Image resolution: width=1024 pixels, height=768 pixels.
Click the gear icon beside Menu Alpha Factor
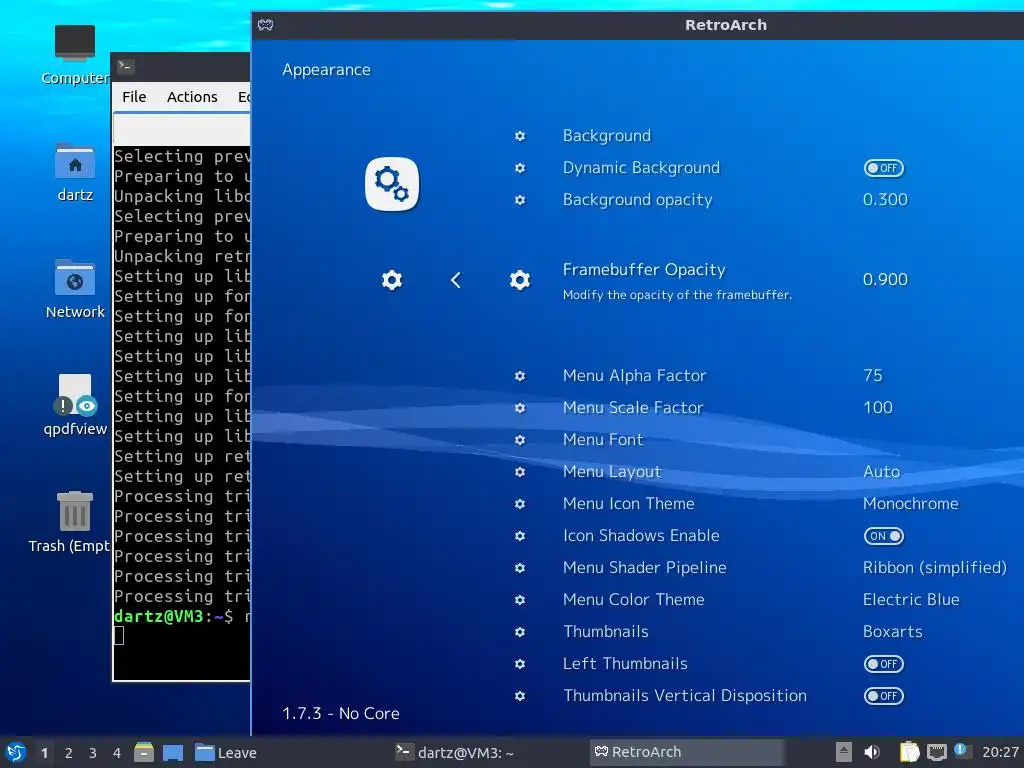520,376
